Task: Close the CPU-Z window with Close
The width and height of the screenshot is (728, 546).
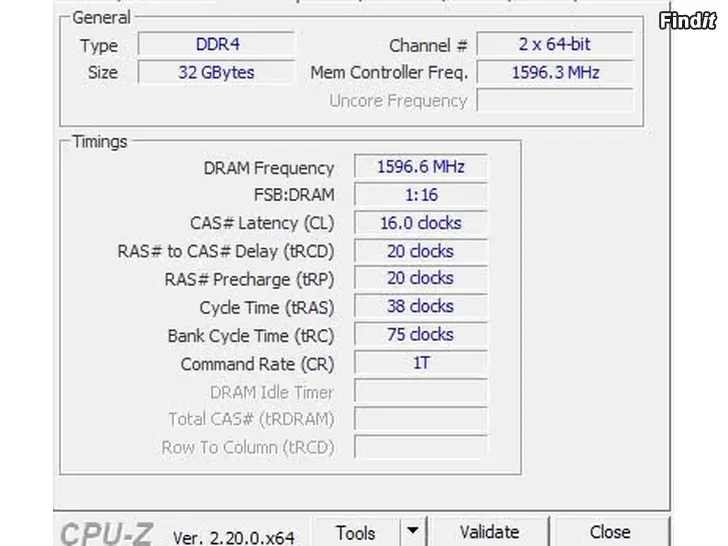Action: 610,532
